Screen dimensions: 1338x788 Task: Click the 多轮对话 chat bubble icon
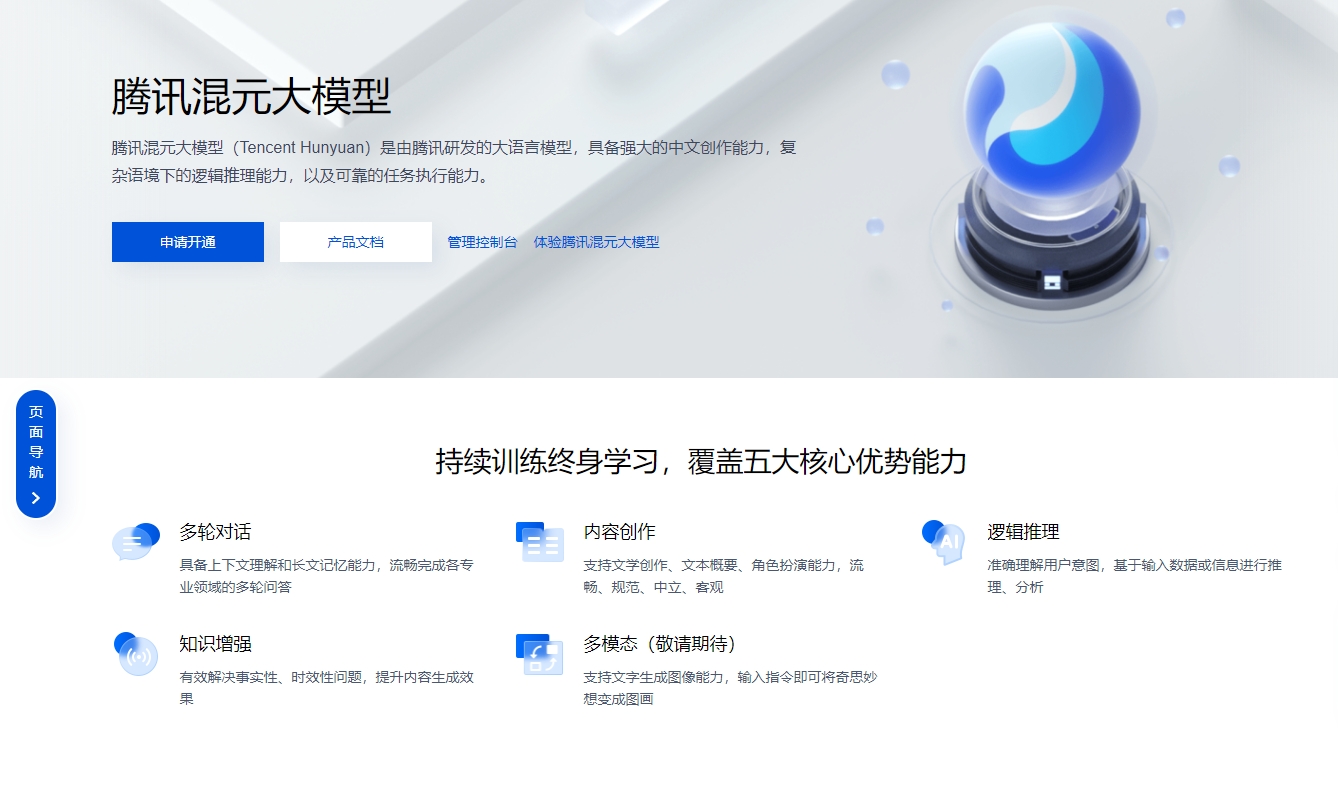tap(136, 542)
